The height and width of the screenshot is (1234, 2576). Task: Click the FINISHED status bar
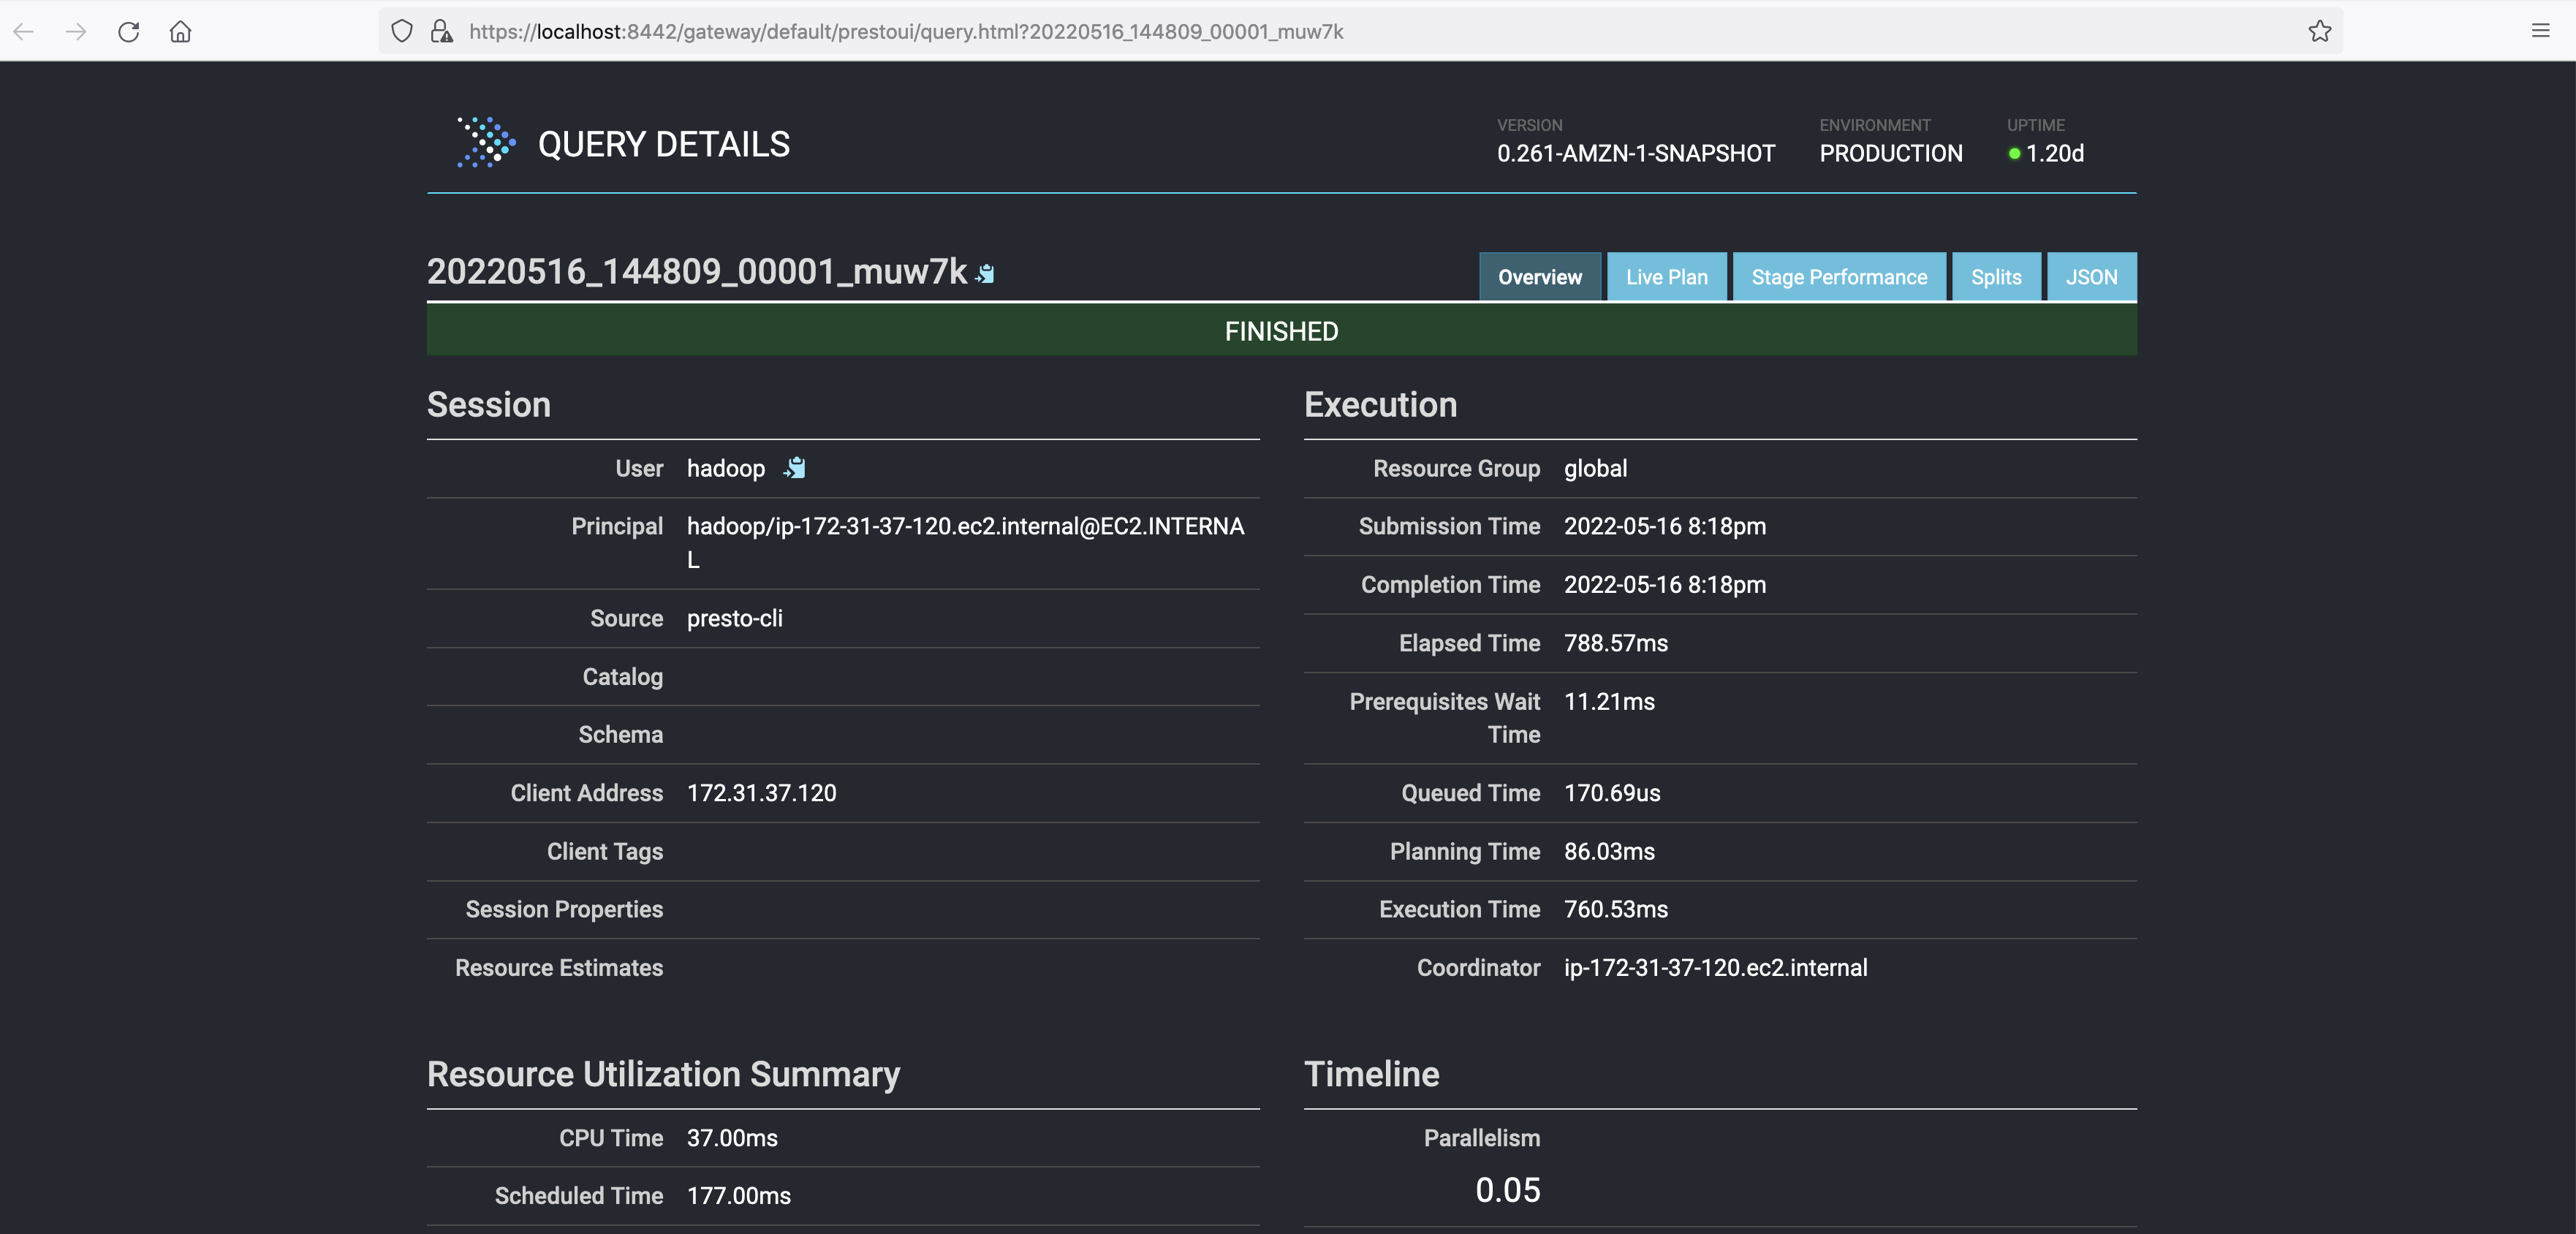coord(1281,331)
